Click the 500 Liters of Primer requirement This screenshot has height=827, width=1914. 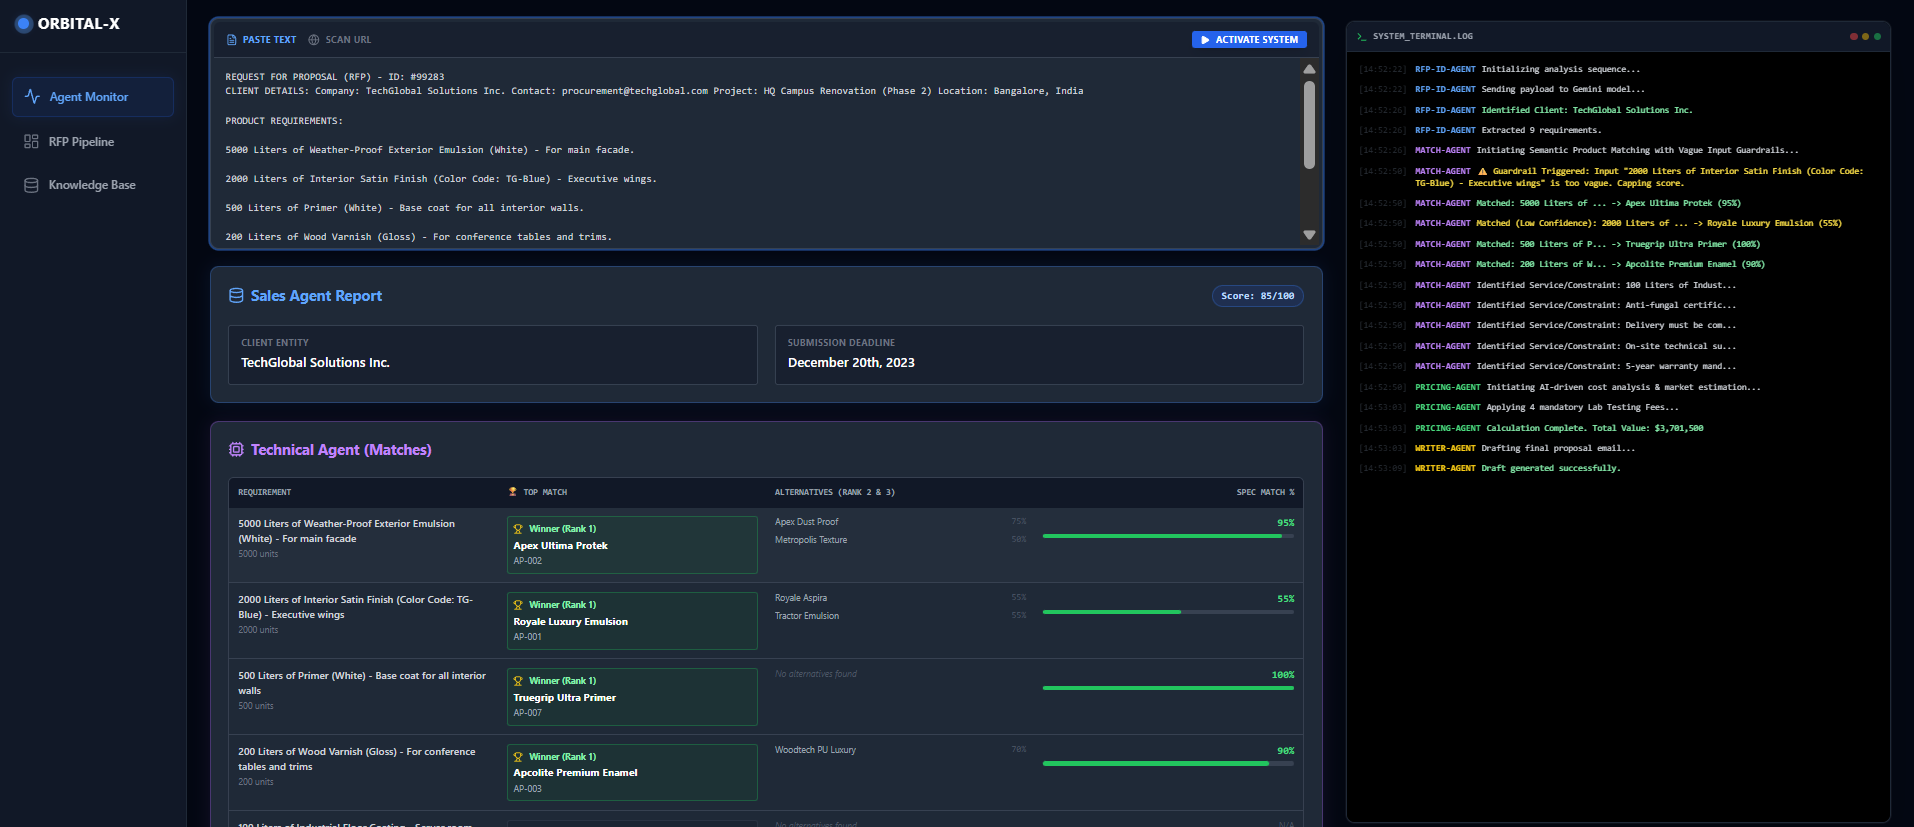(362, 683)
